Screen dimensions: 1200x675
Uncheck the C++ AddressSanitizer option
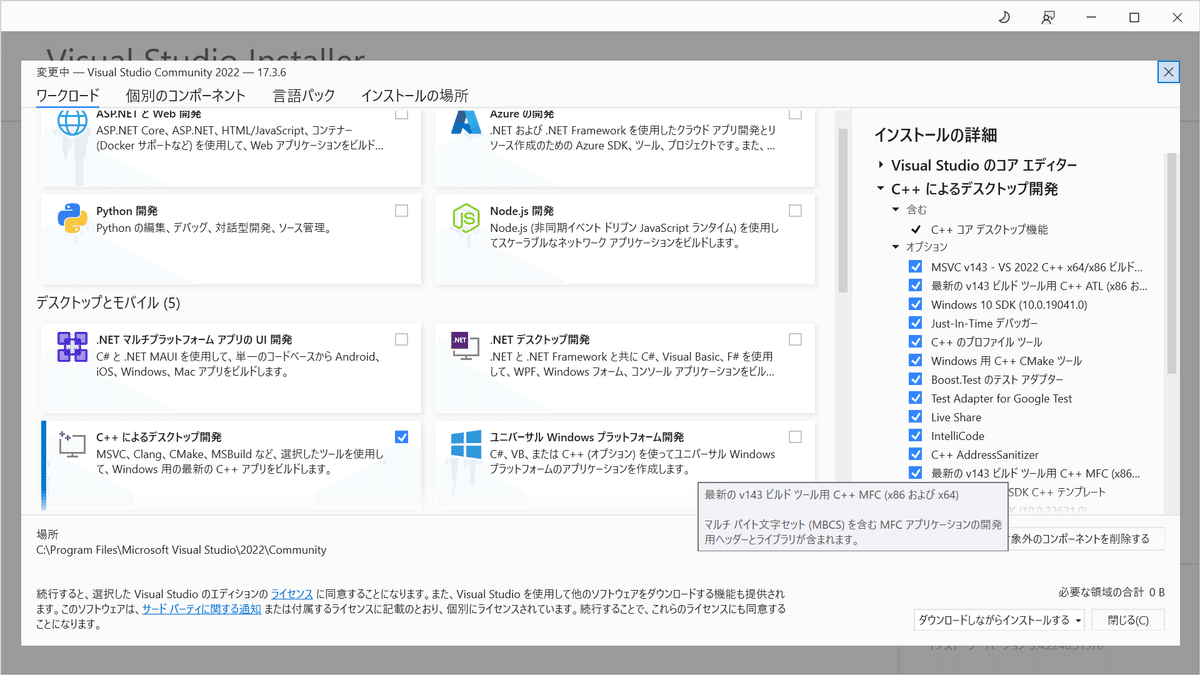click(x=915, y=455)
